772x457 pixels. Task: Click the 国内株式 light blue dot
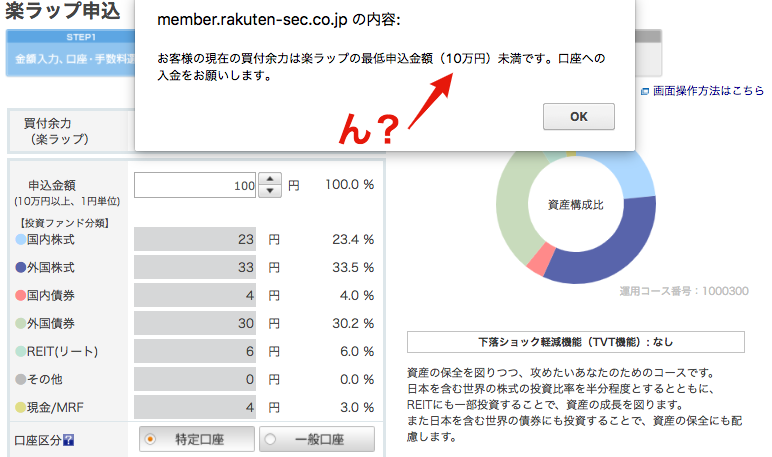tap(21, 239)
